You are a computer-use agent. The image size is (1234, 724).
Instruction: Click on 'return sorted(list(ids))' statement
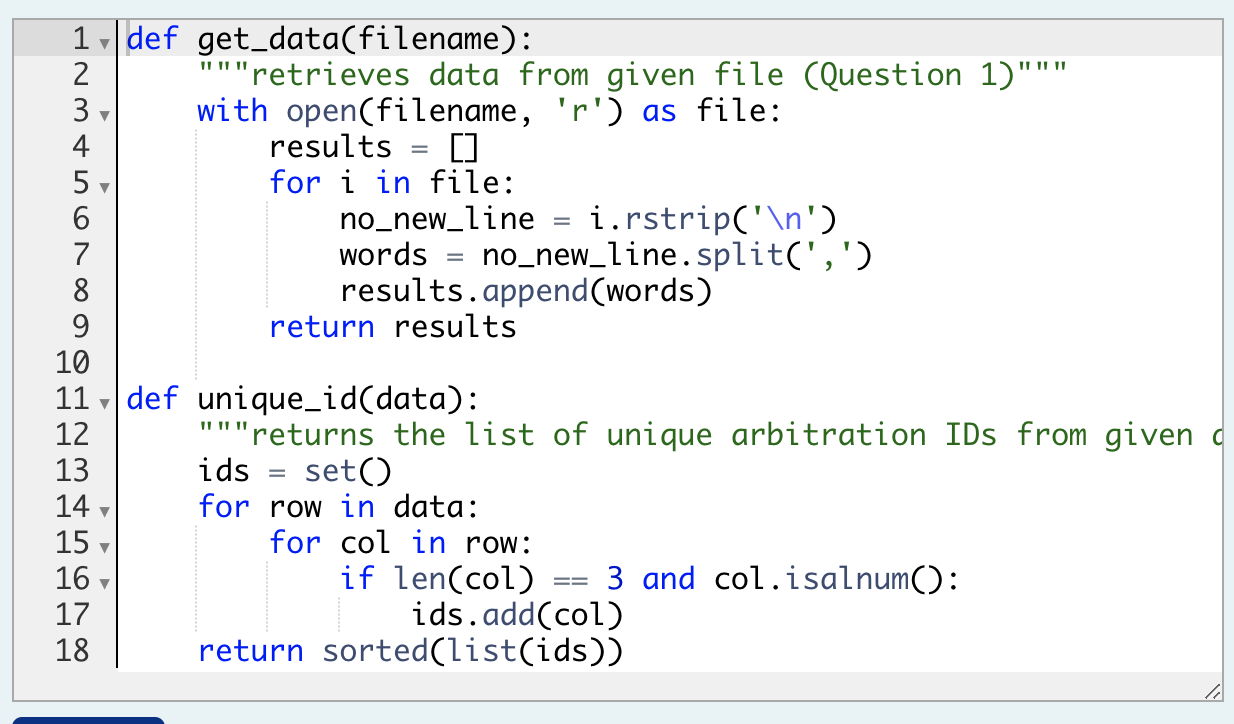pyautogui.click(x=410, y=651)
